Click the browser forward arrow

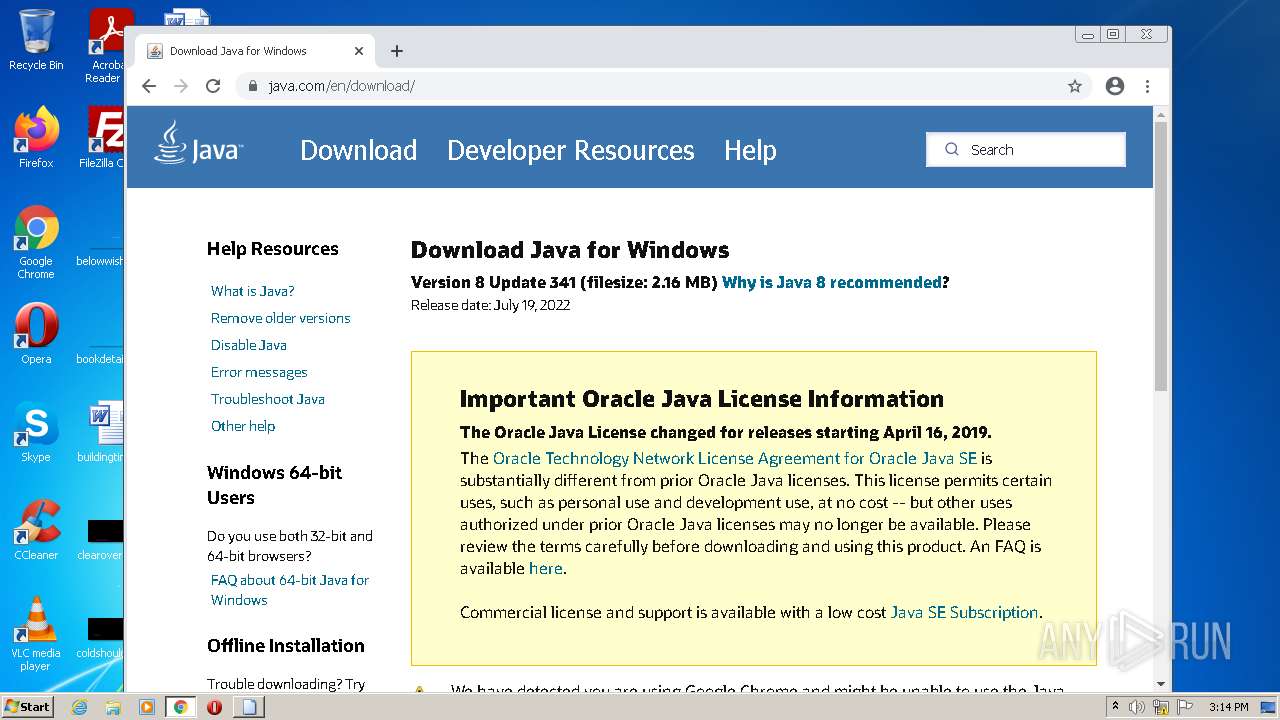tap(181, 86)
